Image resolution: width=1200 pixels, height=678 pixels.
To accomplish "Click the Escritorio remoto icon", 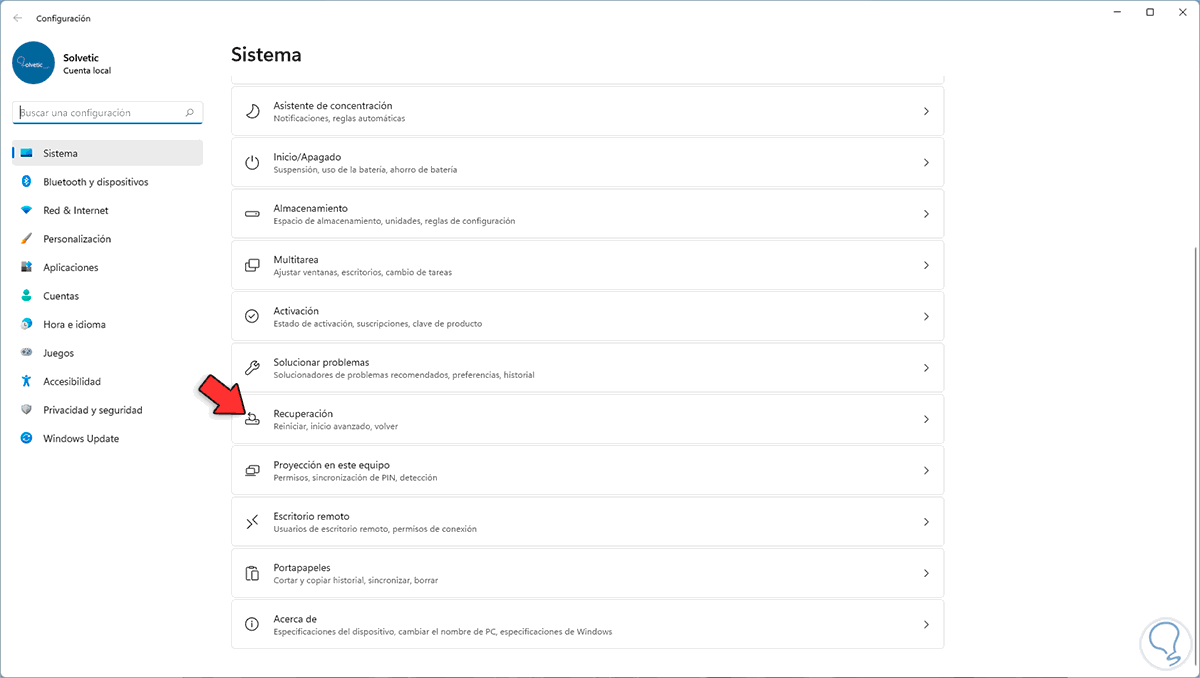I will tap(253, 522).
